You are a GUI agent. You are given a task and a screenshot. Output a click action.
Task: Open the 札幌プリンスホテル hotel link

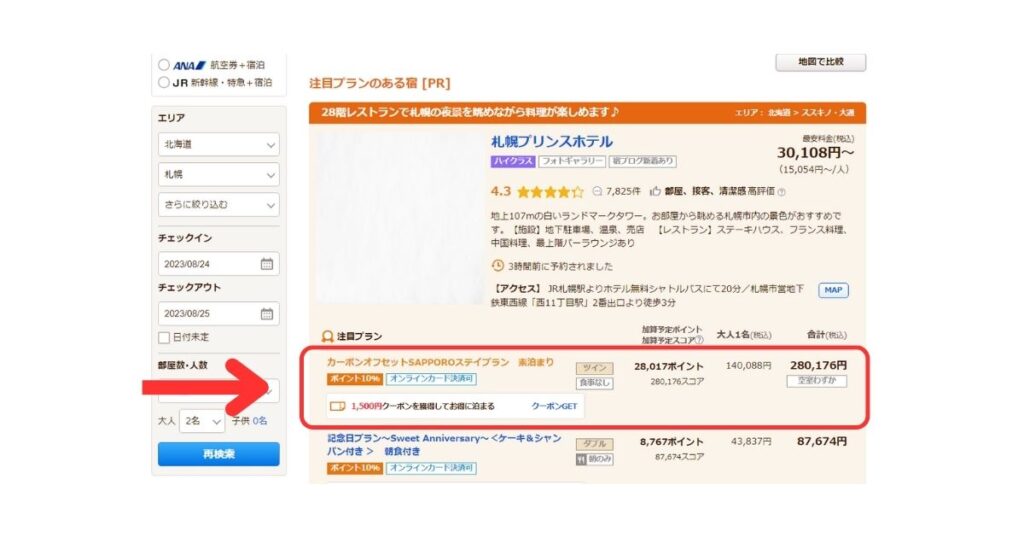click(x=552, y=142)
